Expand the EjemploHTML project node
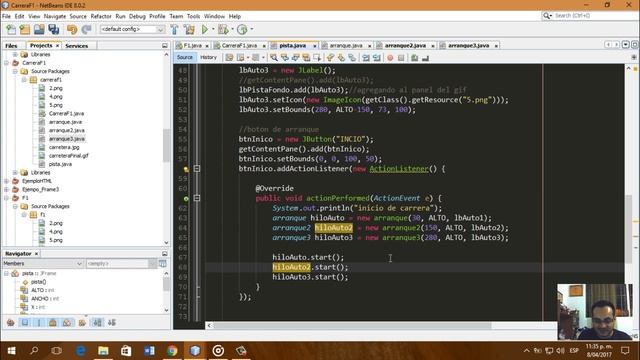Screen dimensions: 640x360 [x=7, y=181]
